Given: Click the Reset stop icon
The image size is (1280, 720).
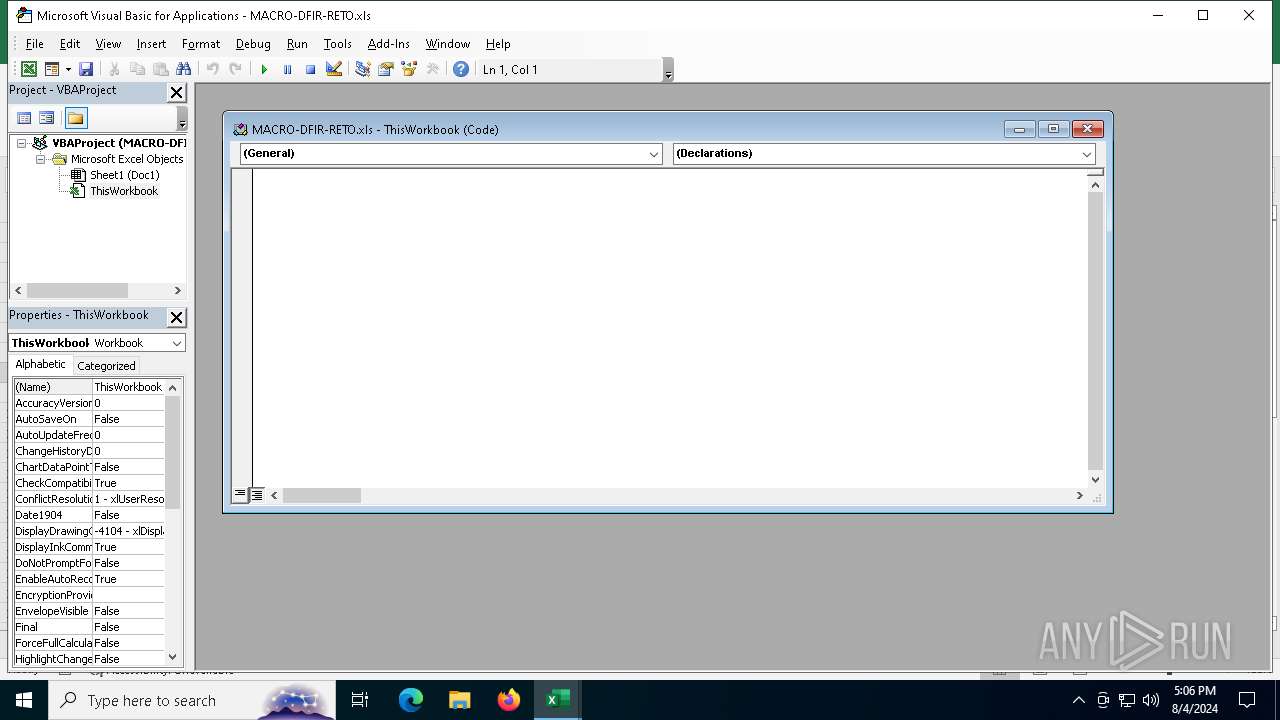Looking at the screenshot, I should pyautogui.click(x=310, y=69).
